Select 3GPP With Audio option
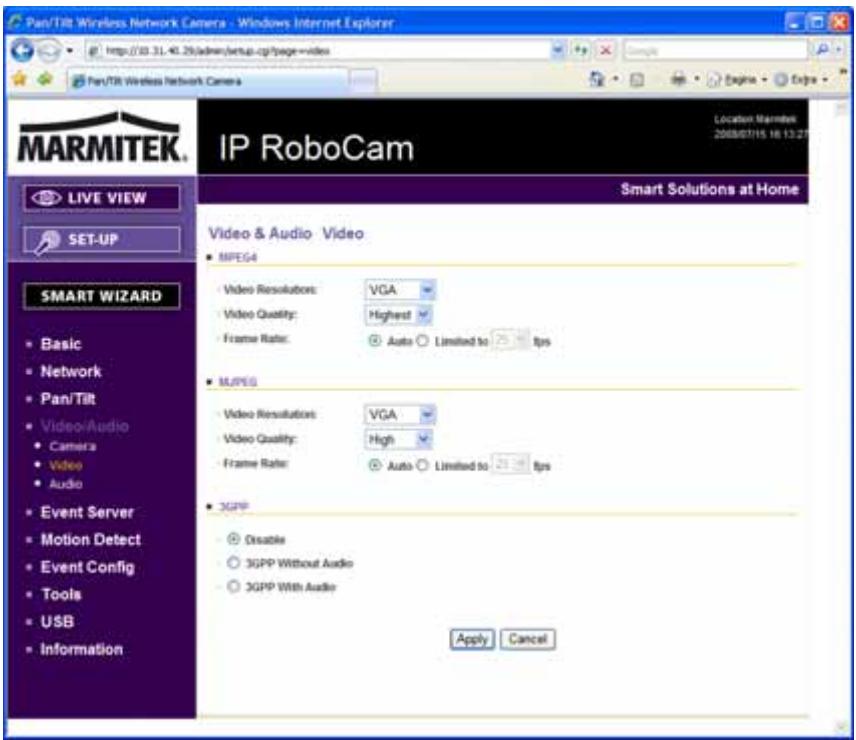 point(234,587)
